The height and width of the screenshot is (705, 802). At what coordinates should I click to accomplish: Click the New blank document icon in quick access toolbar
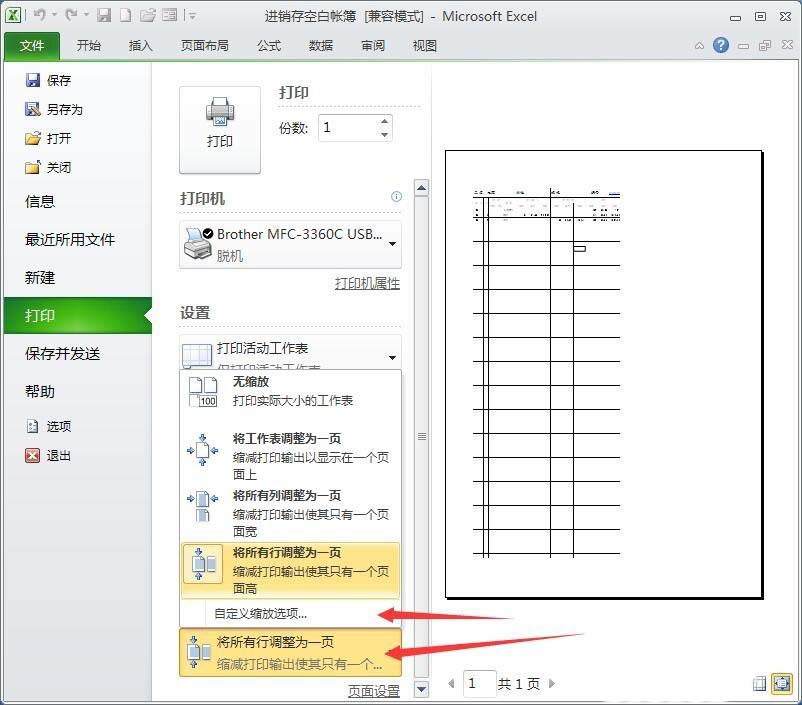[x=125, y=15]
